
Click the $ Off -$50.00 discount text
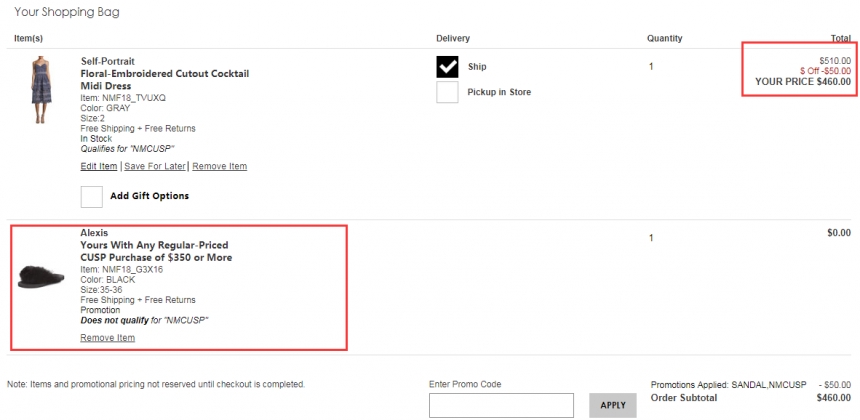[825, 71]
